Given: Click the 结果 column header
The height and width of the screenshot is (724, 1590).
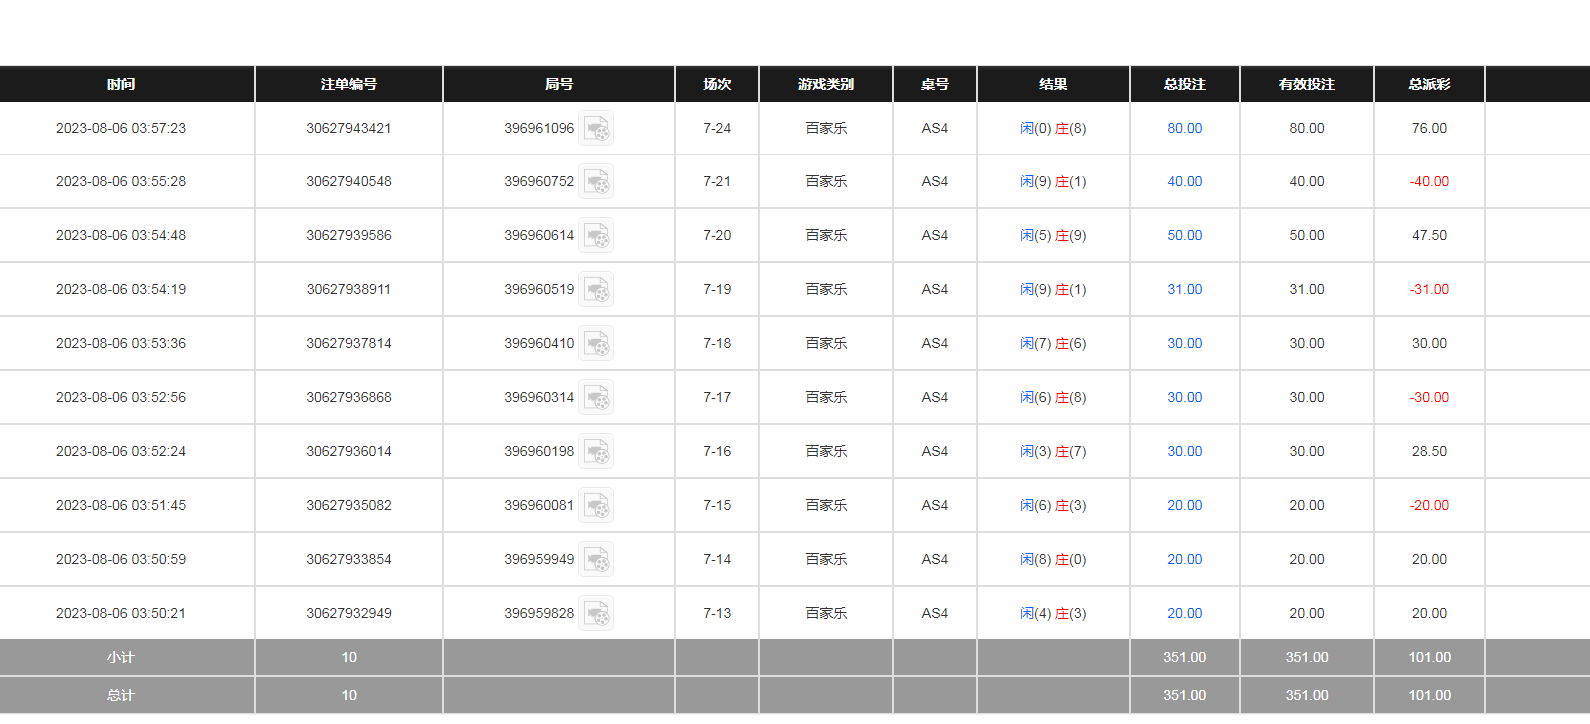Looking at the screenshot, I should [x=1052, y=84].
